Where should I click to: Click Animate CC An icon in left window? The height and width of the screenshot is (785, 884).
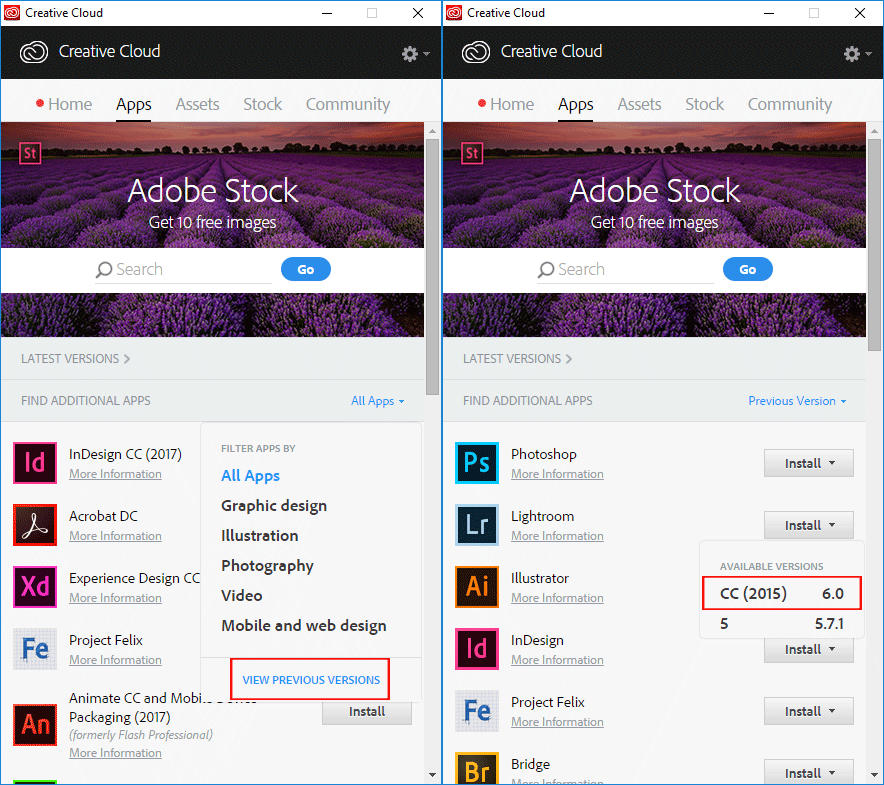coord(35,725)
